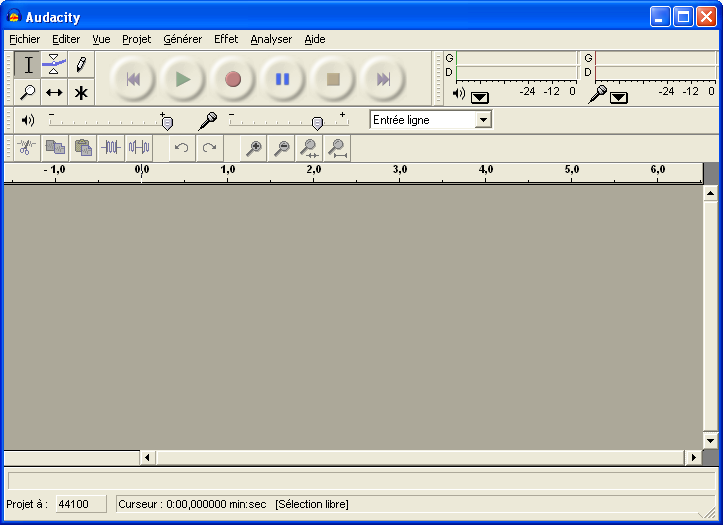The height and width of the screenshot is (525, 723).
Task: Click the microphone icon beside input slider
Action: coord(207,121)
